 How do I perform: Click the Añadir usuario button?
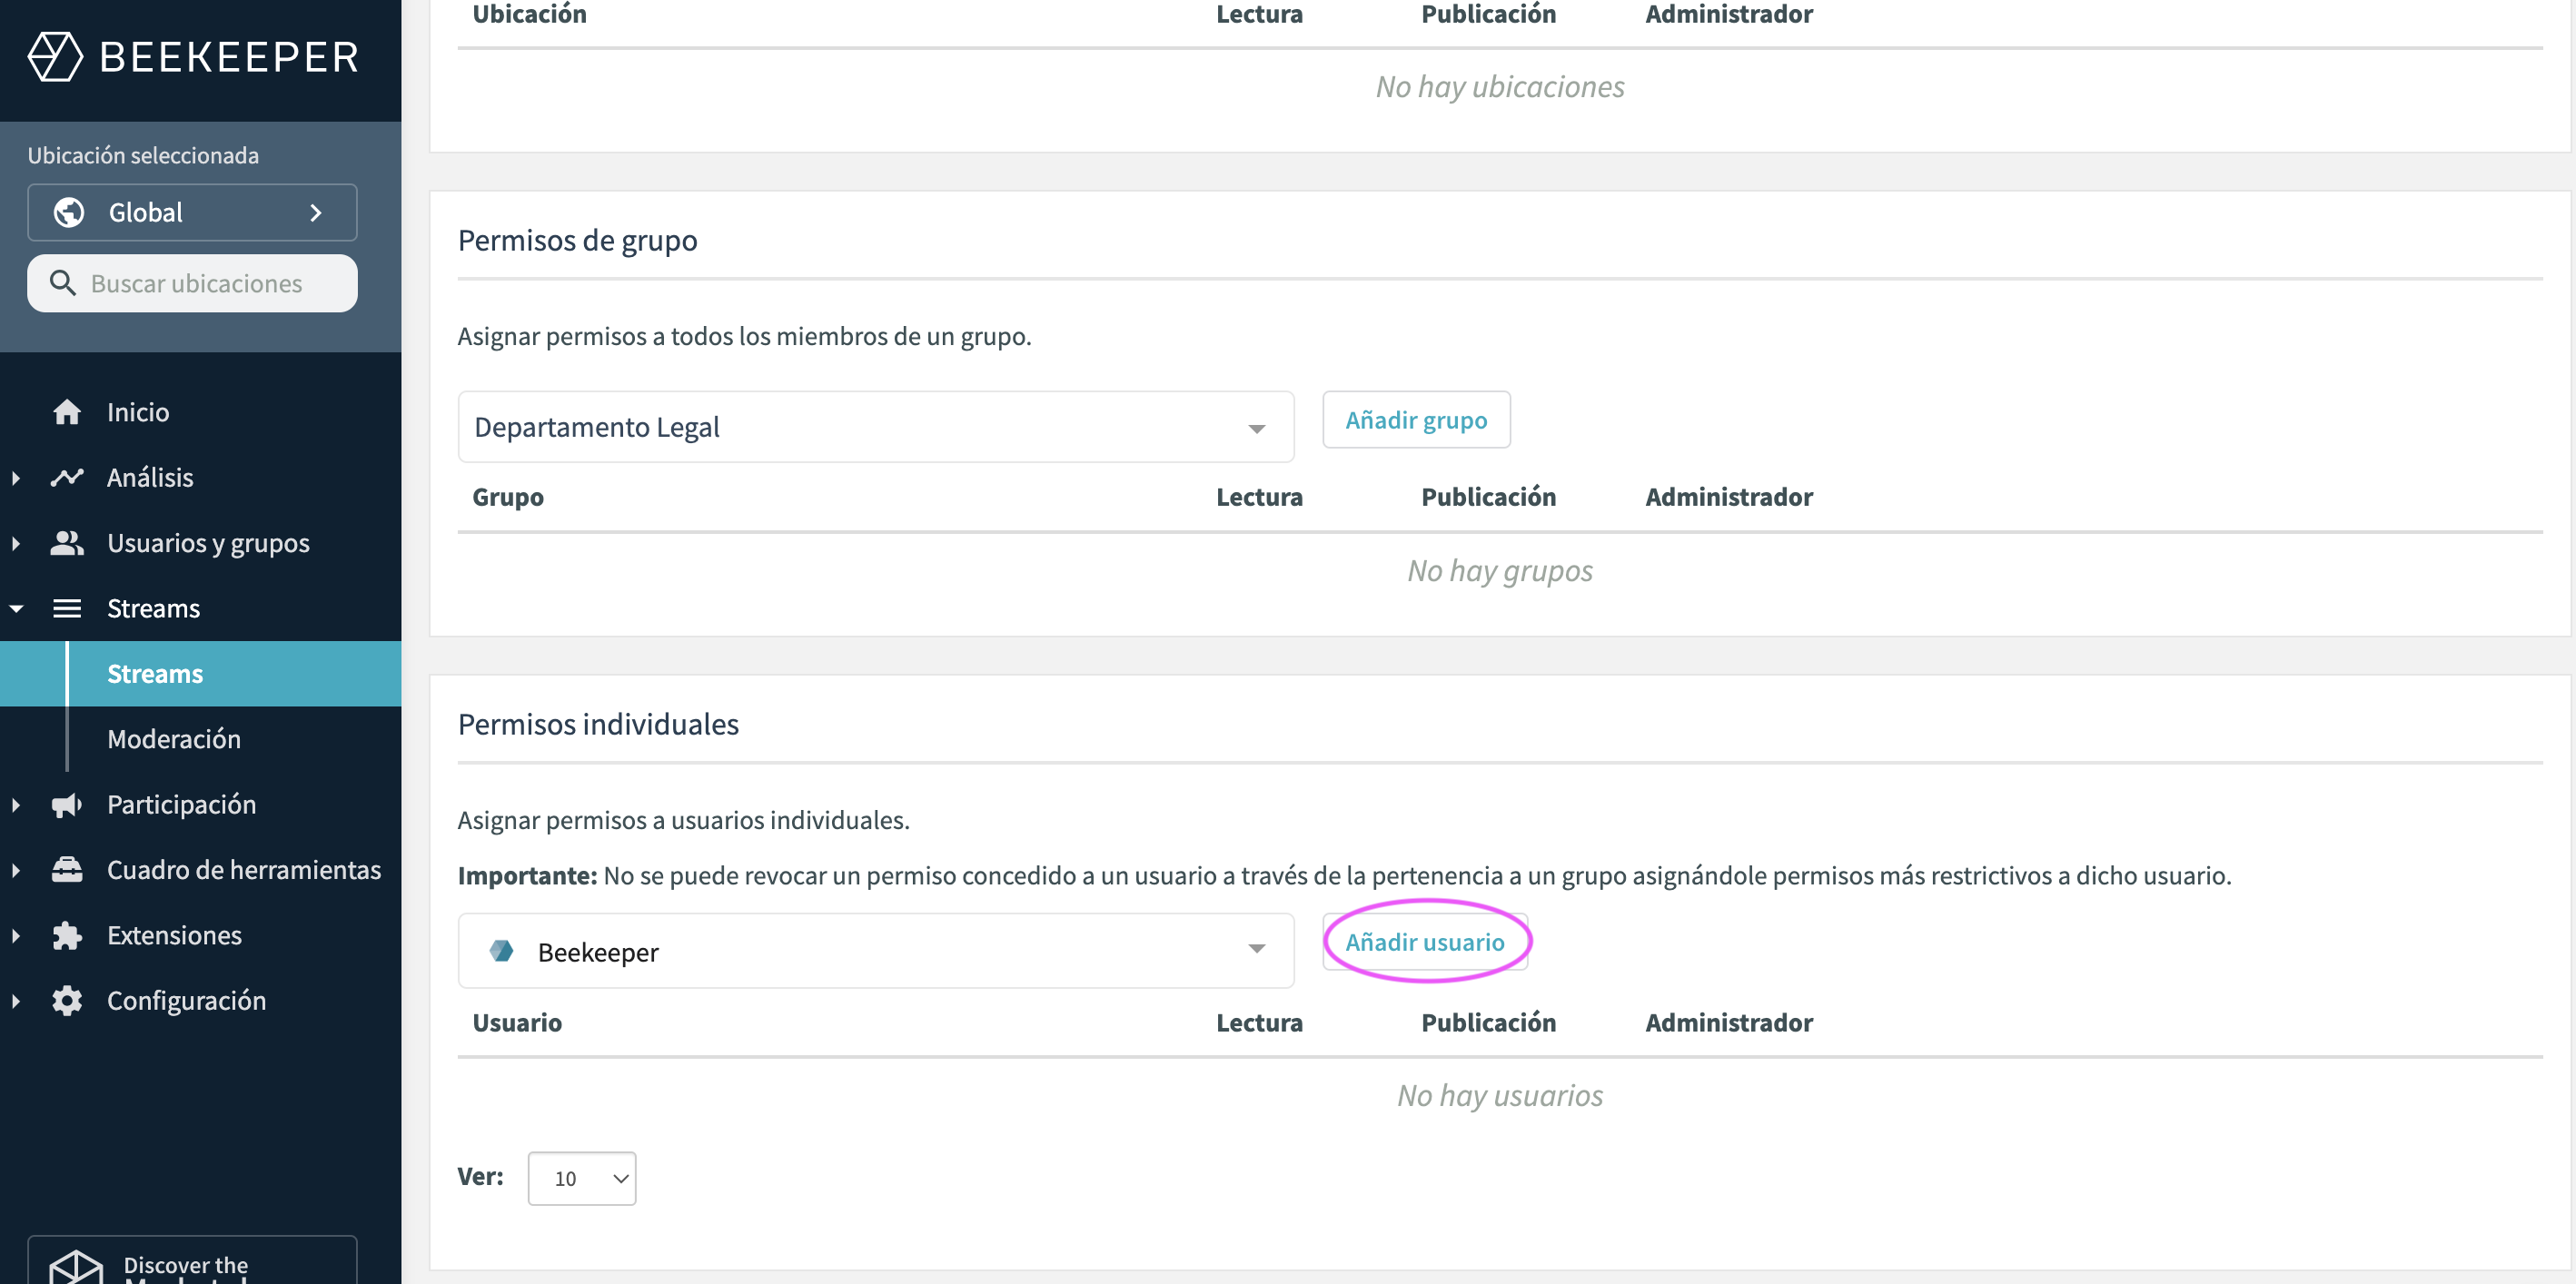coord(1425,942)
